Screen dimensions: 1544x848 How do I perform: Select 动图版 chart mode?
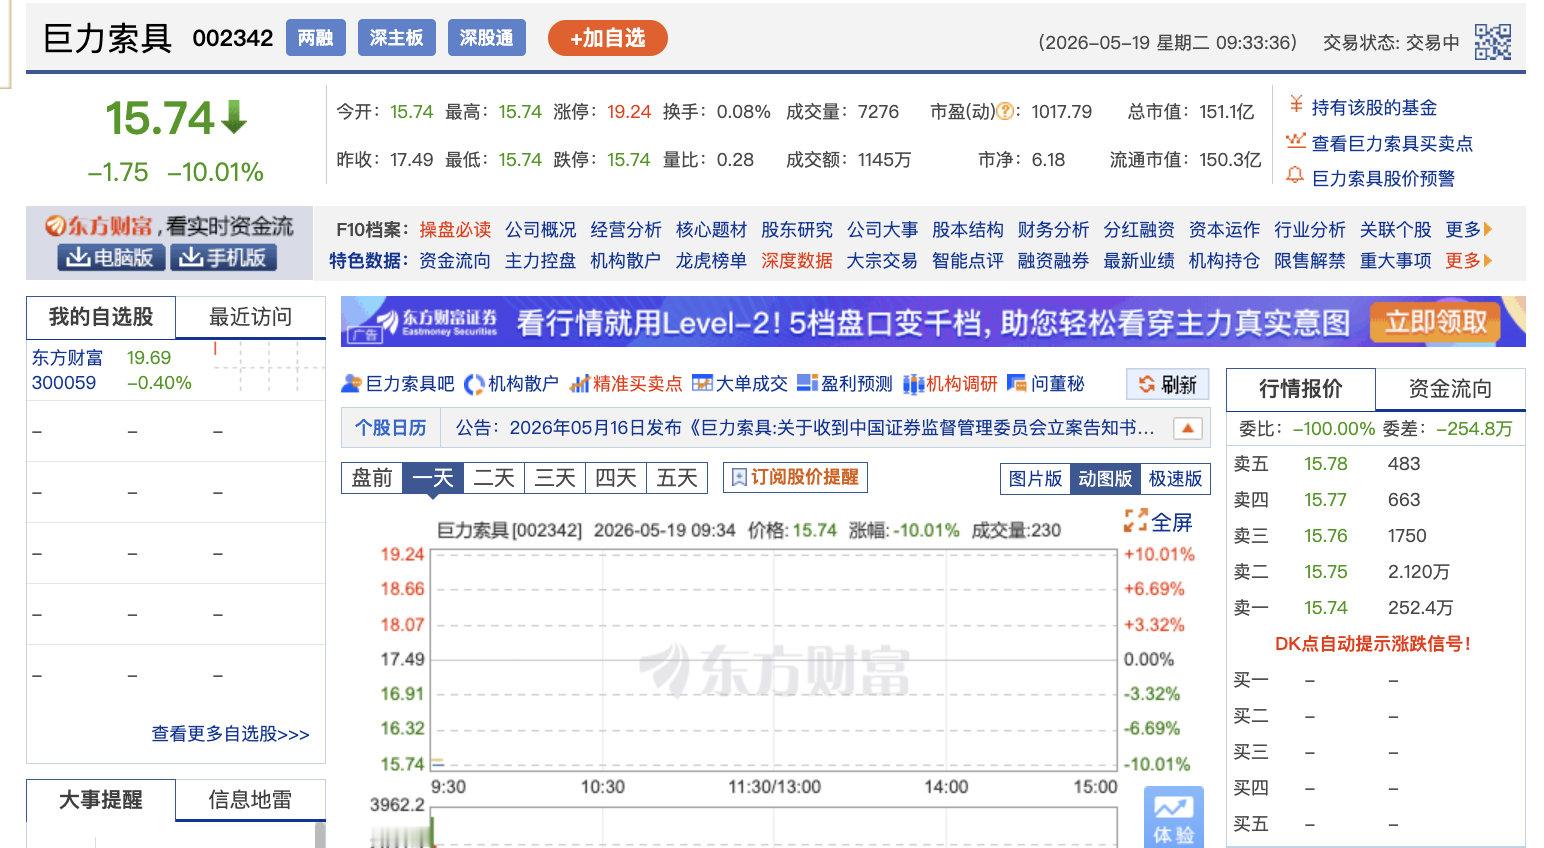click(1105, 479)
